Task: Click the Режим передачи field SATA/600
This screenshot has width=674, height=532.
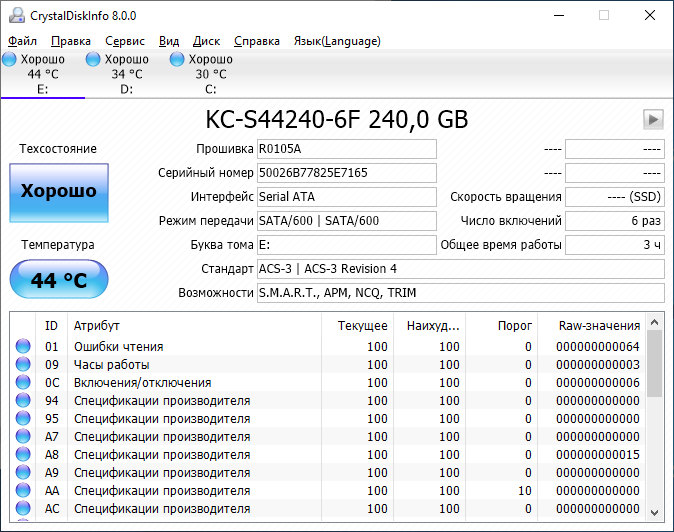Action: pyautogui.click(x=347, y=221)
